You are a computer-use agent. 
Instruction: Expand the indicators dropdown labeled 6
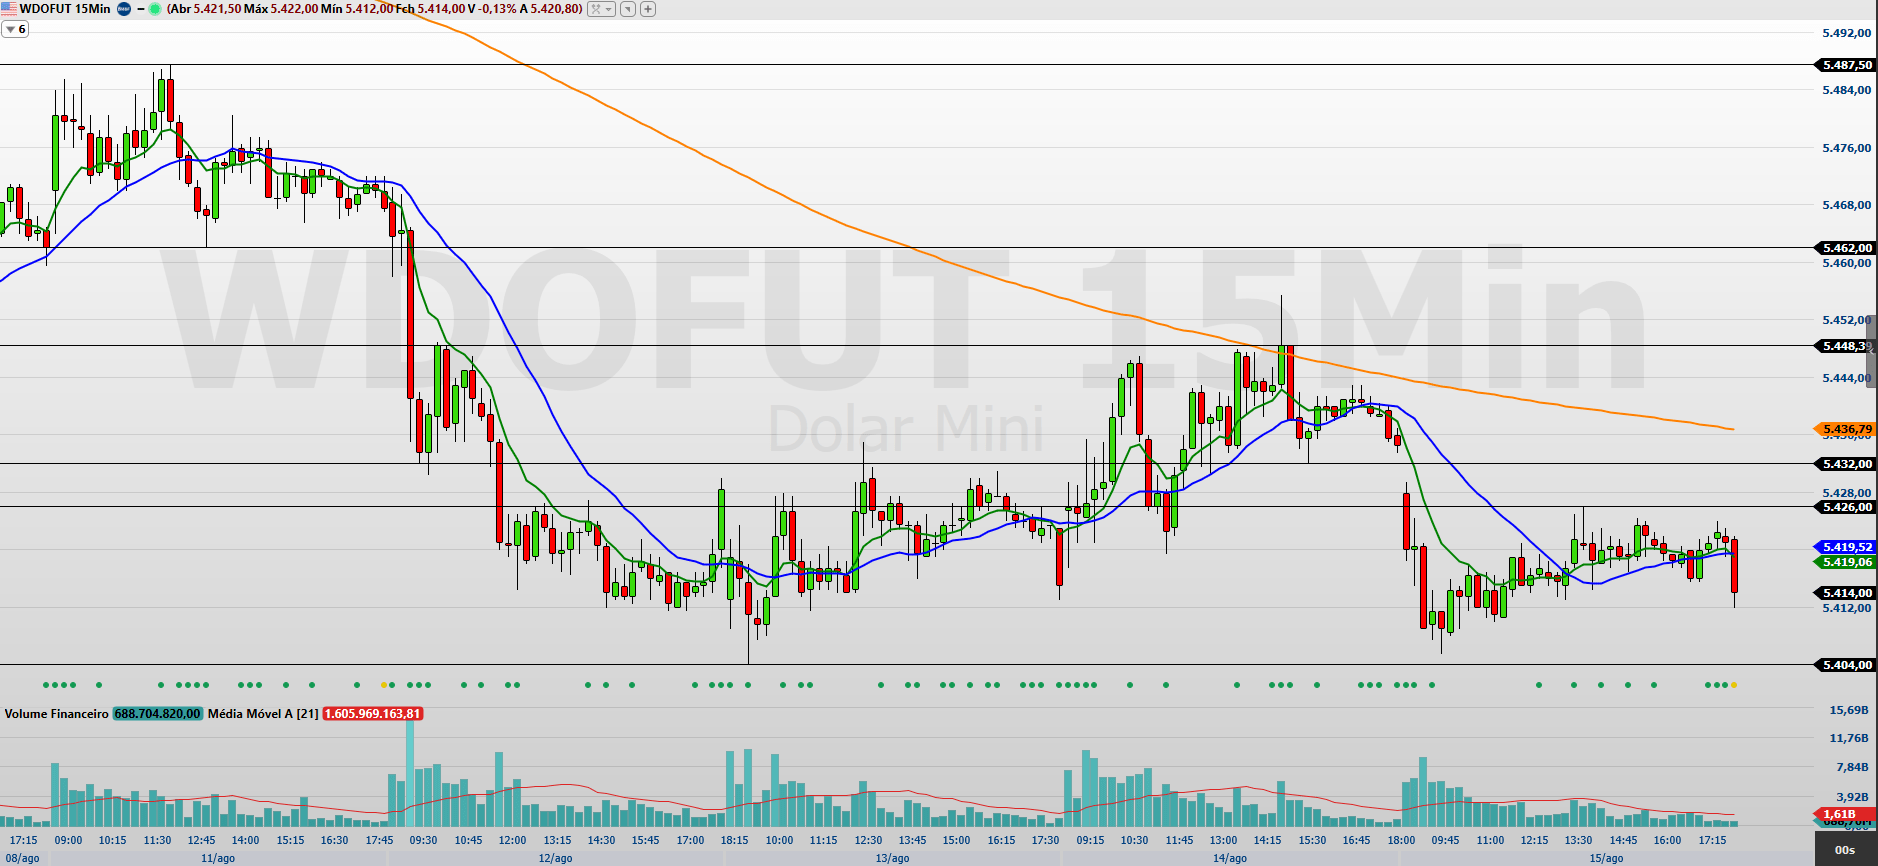coord(15,30)
